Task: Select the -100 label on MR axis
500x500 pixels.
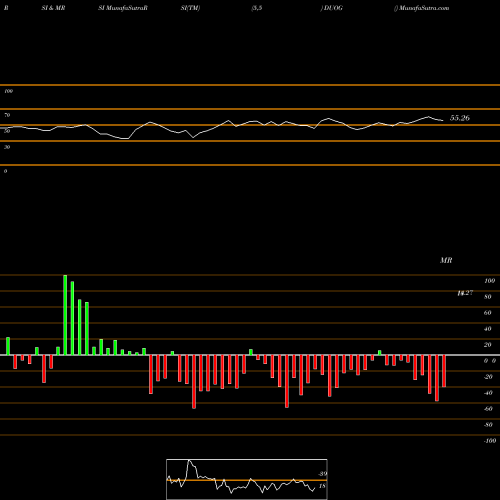Action: pos(490,441)
